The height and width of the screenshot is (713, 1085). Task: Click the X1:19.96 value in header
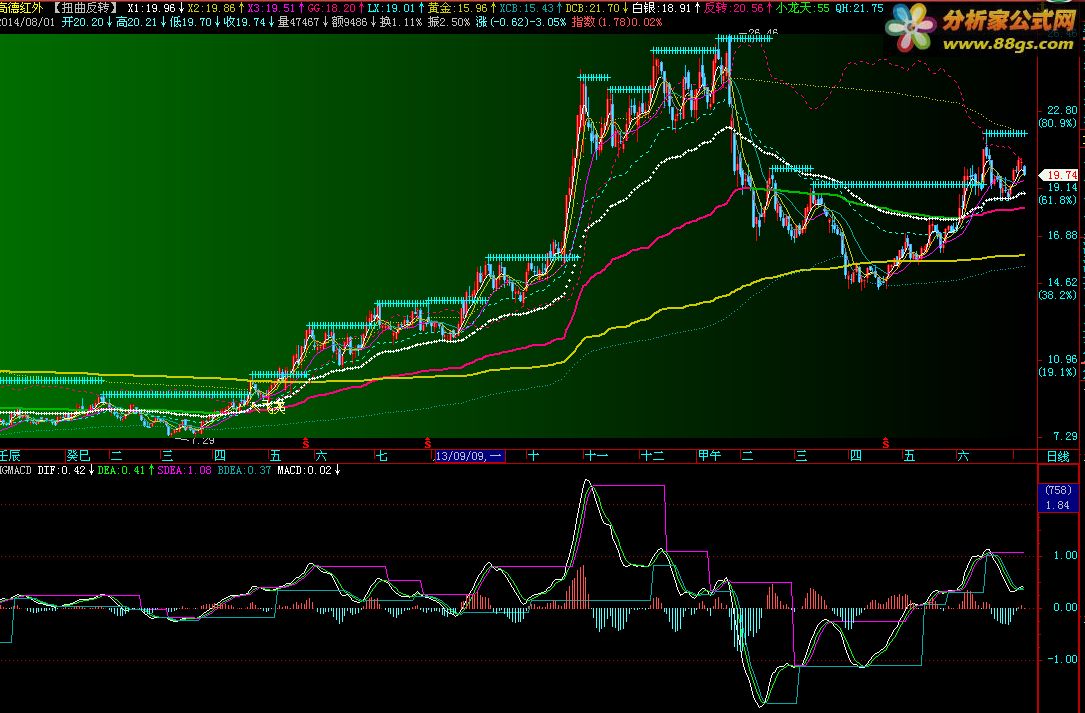tap(152, 8)
